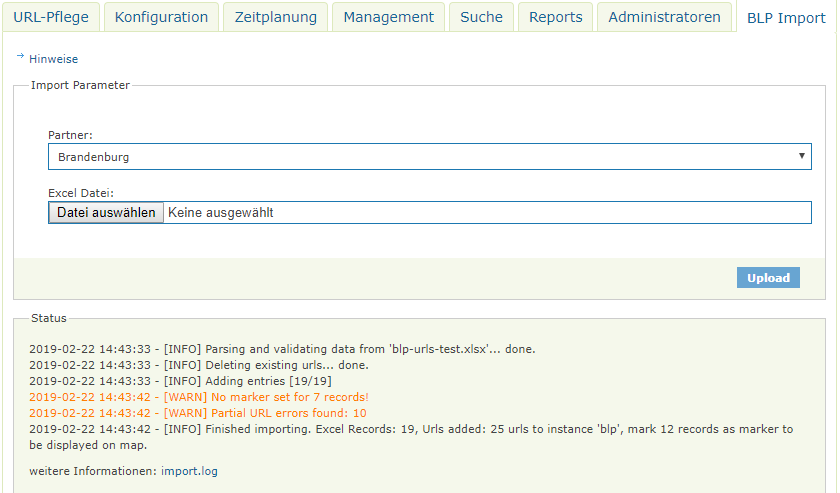Screen dimensions: 840x493
Task: Open the Partner dropdown showing Brandenburg
Action: [429, 157]
